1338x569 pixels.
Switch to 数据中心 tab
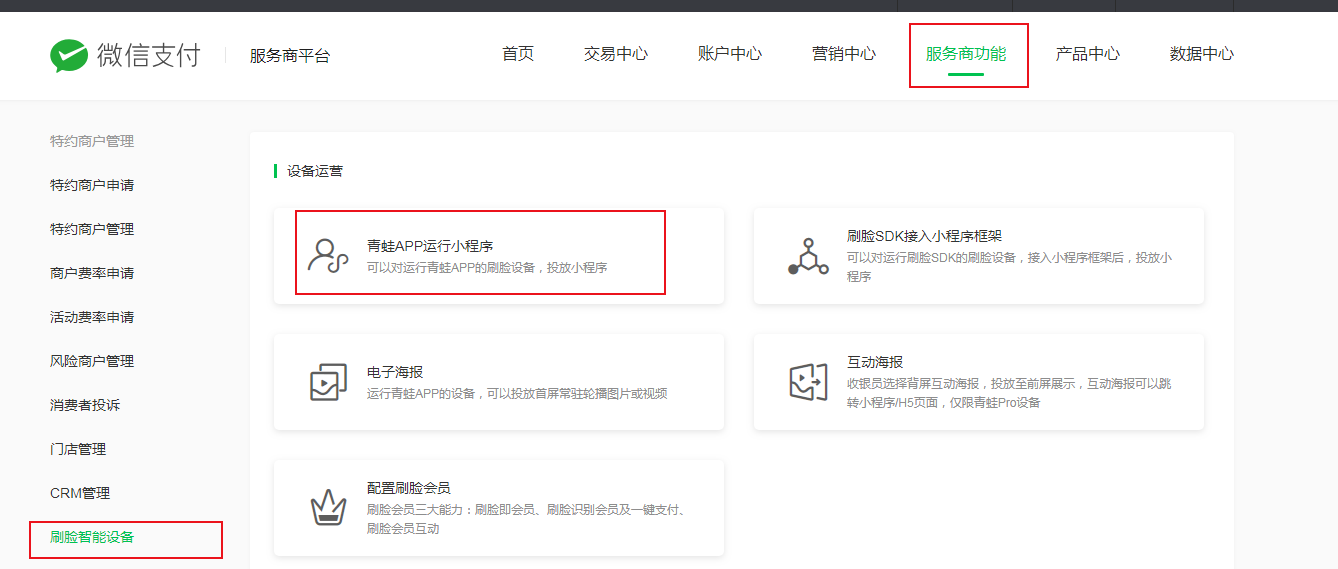point(1202,54)
